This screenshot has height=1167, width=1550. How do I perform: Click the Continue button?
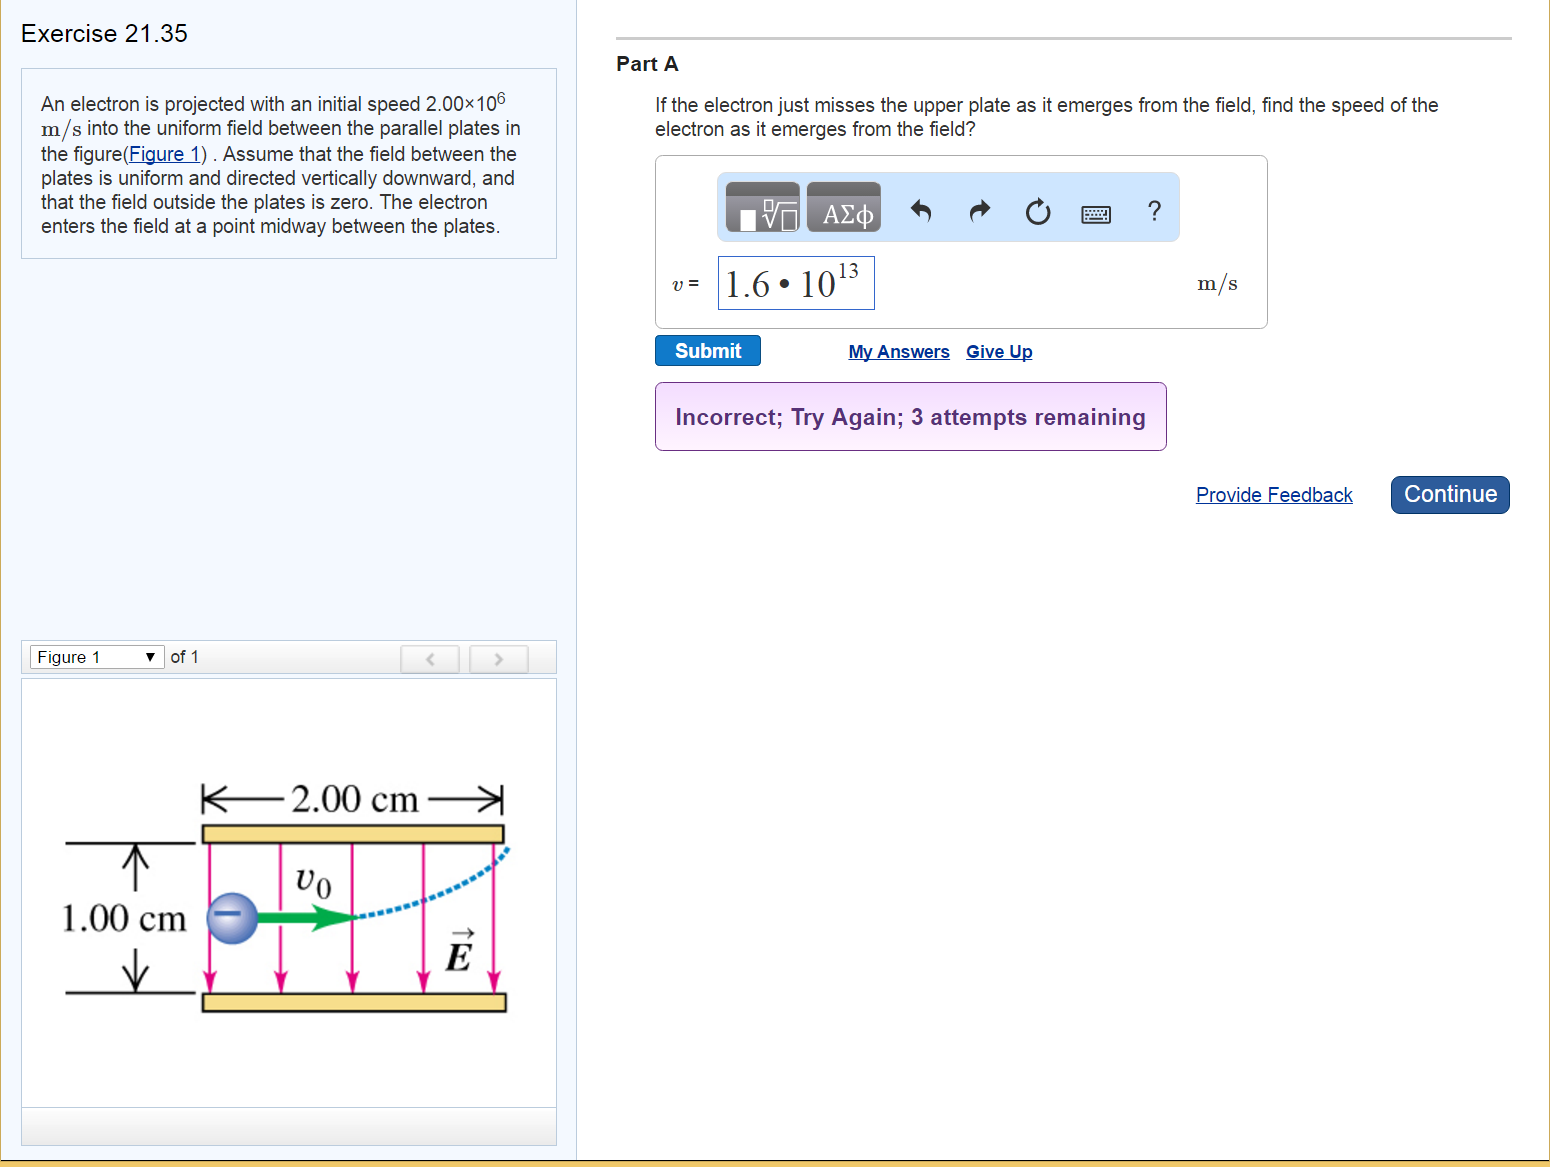[1449, 494]
